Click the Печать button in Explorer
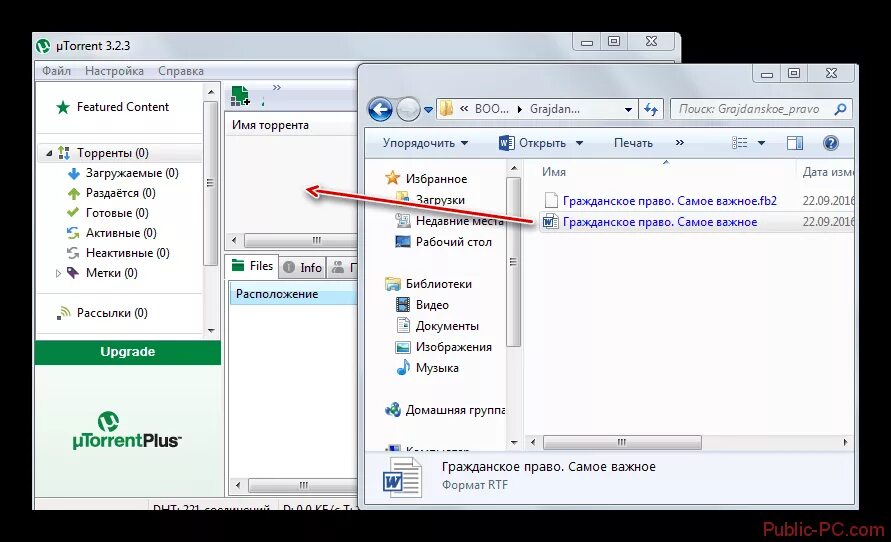Image resolution: width=891 pixels, height=542 pixels. 633,143
